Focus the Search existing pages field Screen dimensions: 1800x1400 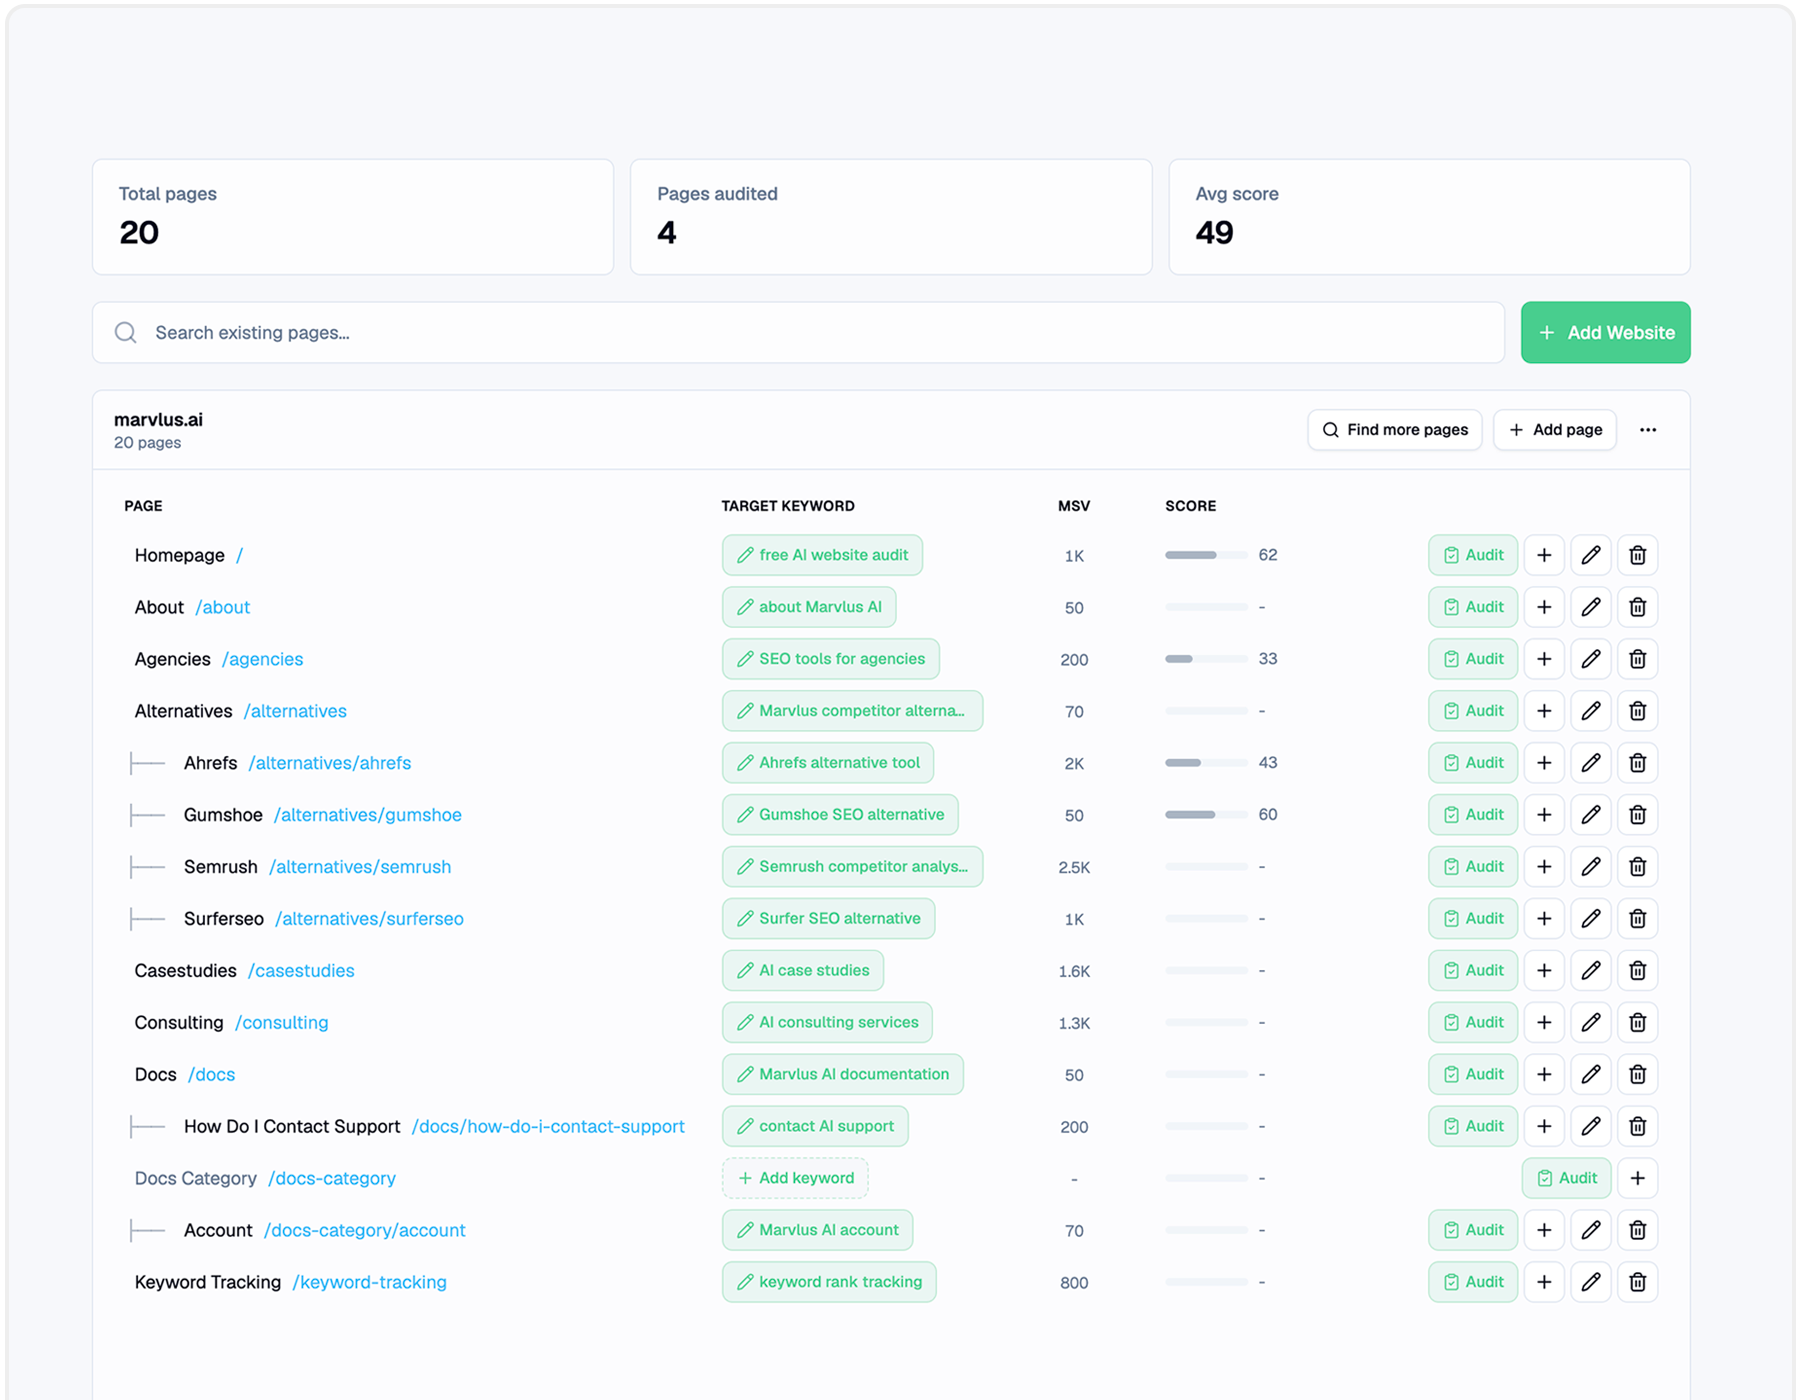point(798,332)
